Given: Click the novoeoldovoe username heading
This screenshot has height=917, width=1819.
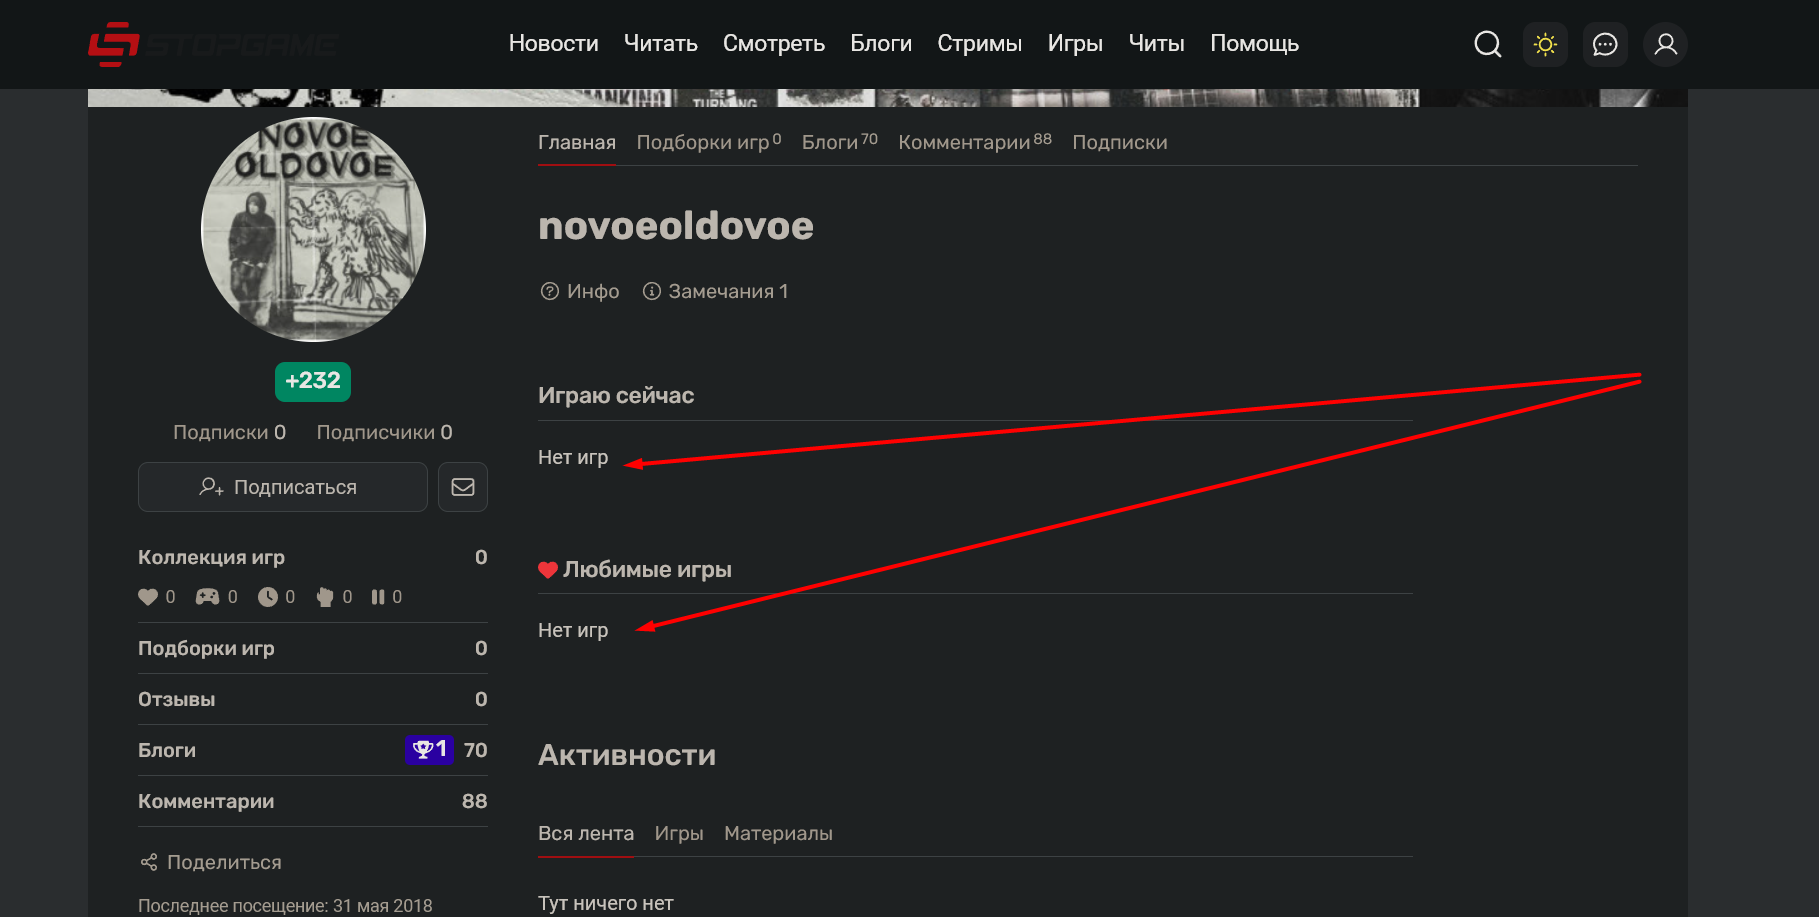Looking at the screenshot, I should [676, 226].
